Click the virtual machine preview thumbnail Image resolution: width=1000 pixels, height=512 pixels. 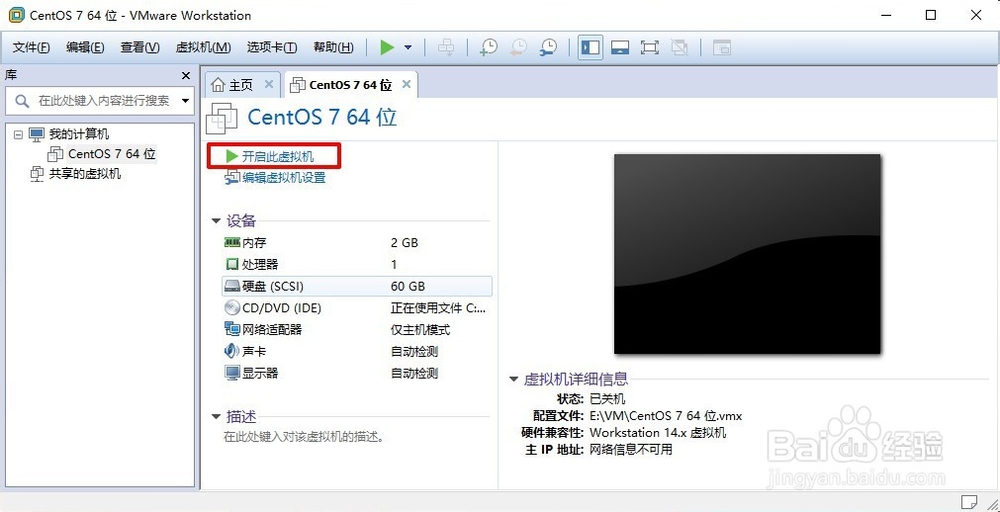[x=747, y=254]
